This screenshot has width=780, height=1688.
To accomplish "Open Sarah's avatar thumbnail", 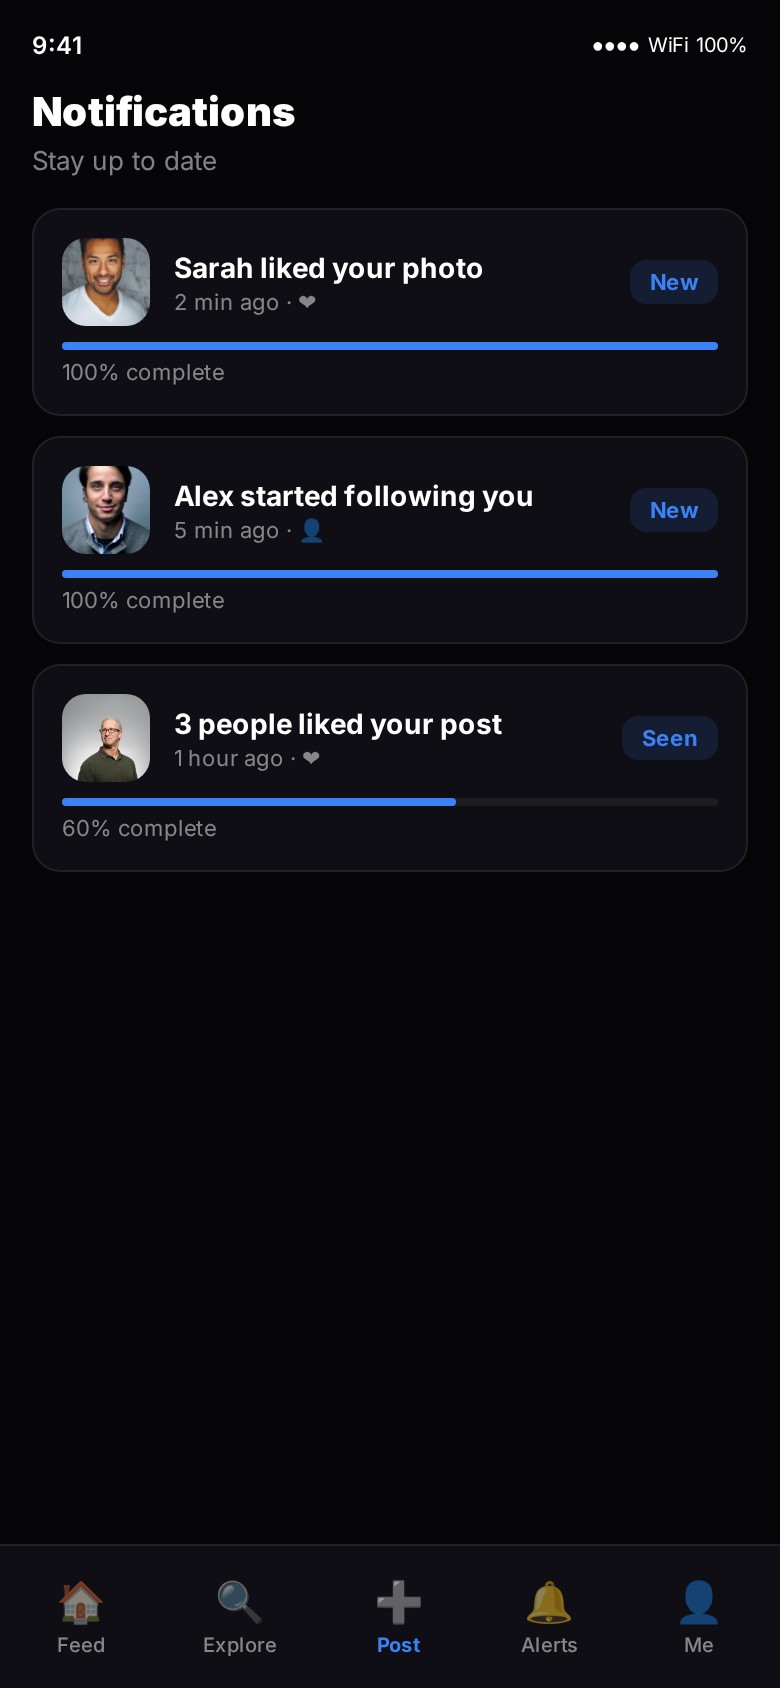I will coord(106,282).
